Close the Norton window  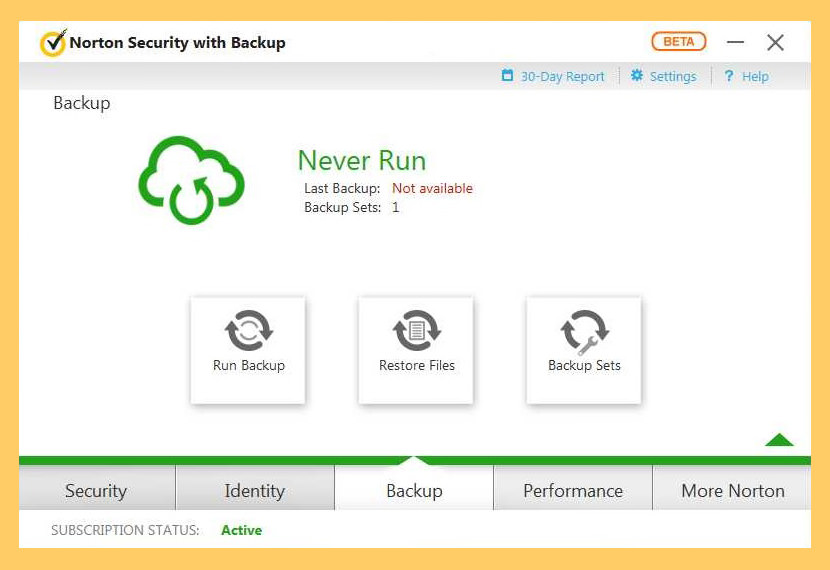point(775,42)
